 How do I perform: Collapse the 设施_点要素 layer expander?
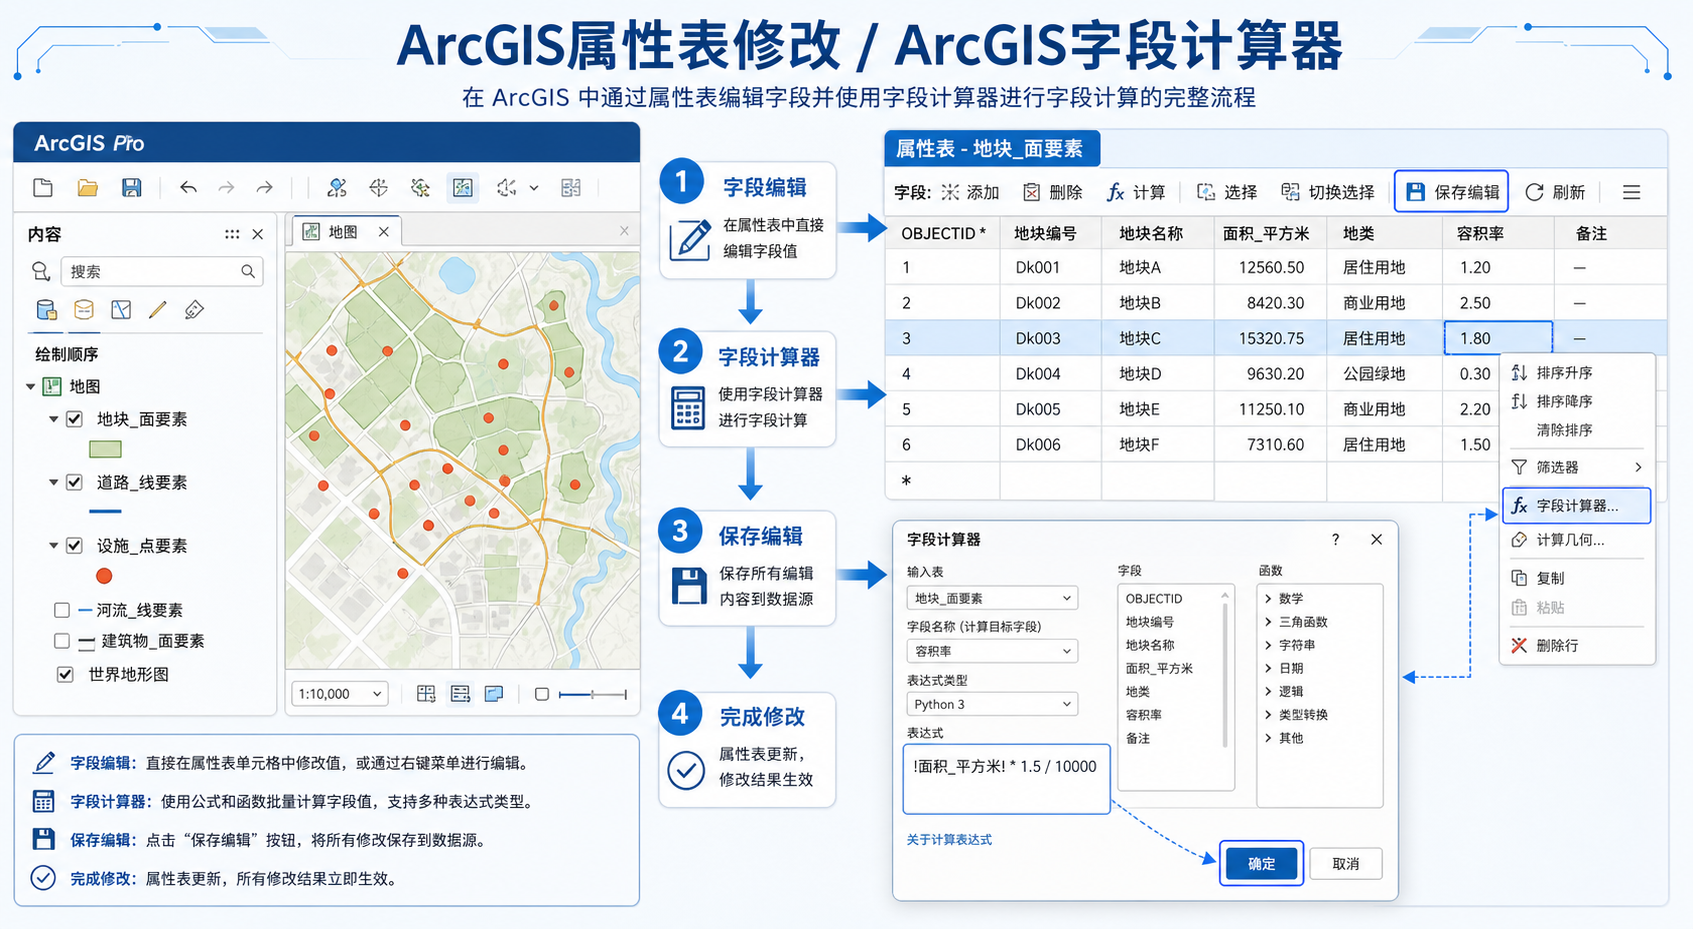[54, 546]
